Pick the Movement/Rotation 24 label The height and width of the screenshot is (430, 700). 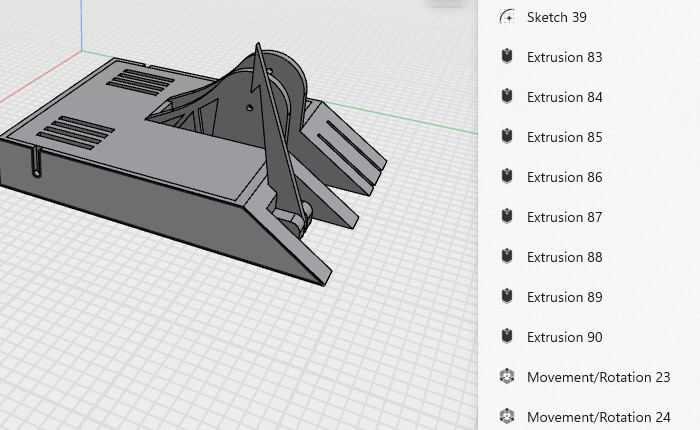(598, 417)
